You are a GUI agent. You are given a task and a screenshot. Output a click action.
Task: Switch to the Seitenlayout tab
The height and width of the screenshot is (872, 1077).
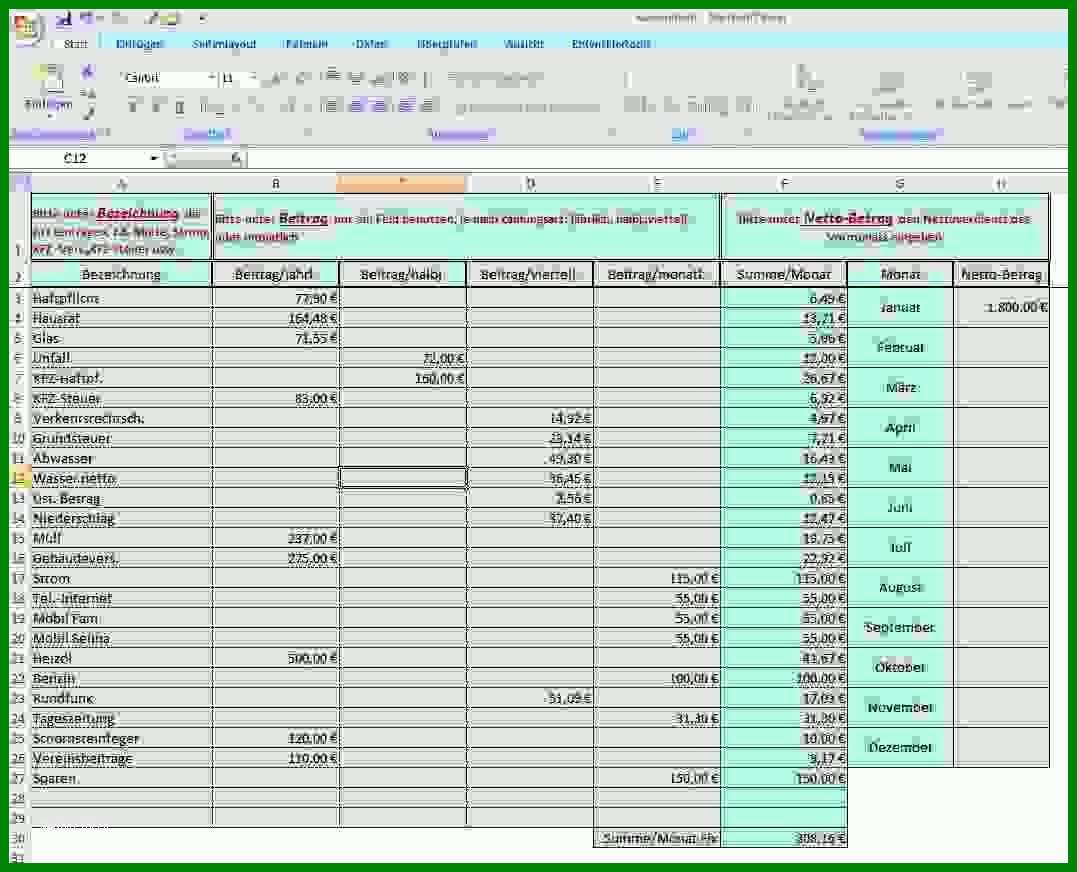click(x=224, y=44)
